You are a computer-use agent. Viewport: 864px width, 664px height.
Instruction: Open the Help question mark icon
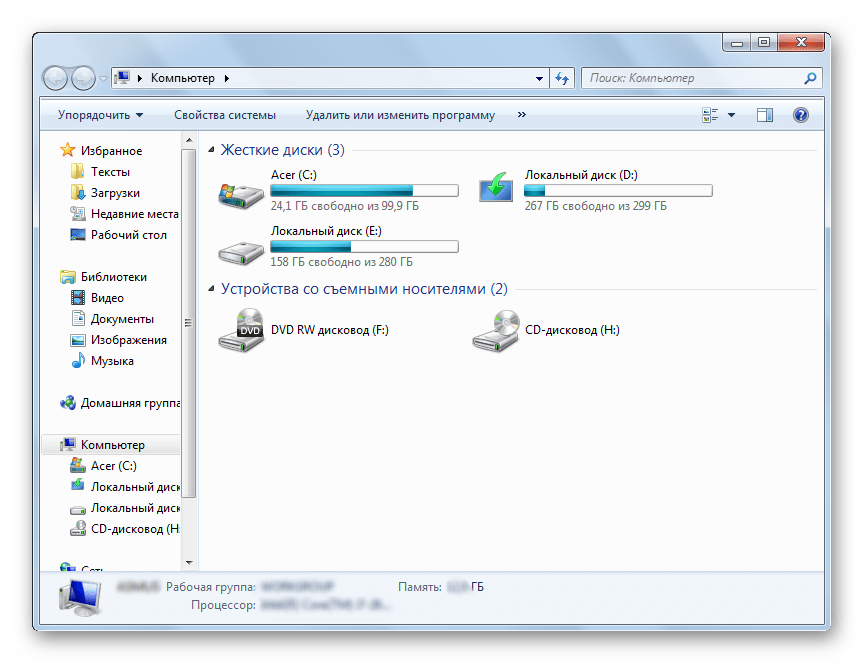tap(801, 115)
